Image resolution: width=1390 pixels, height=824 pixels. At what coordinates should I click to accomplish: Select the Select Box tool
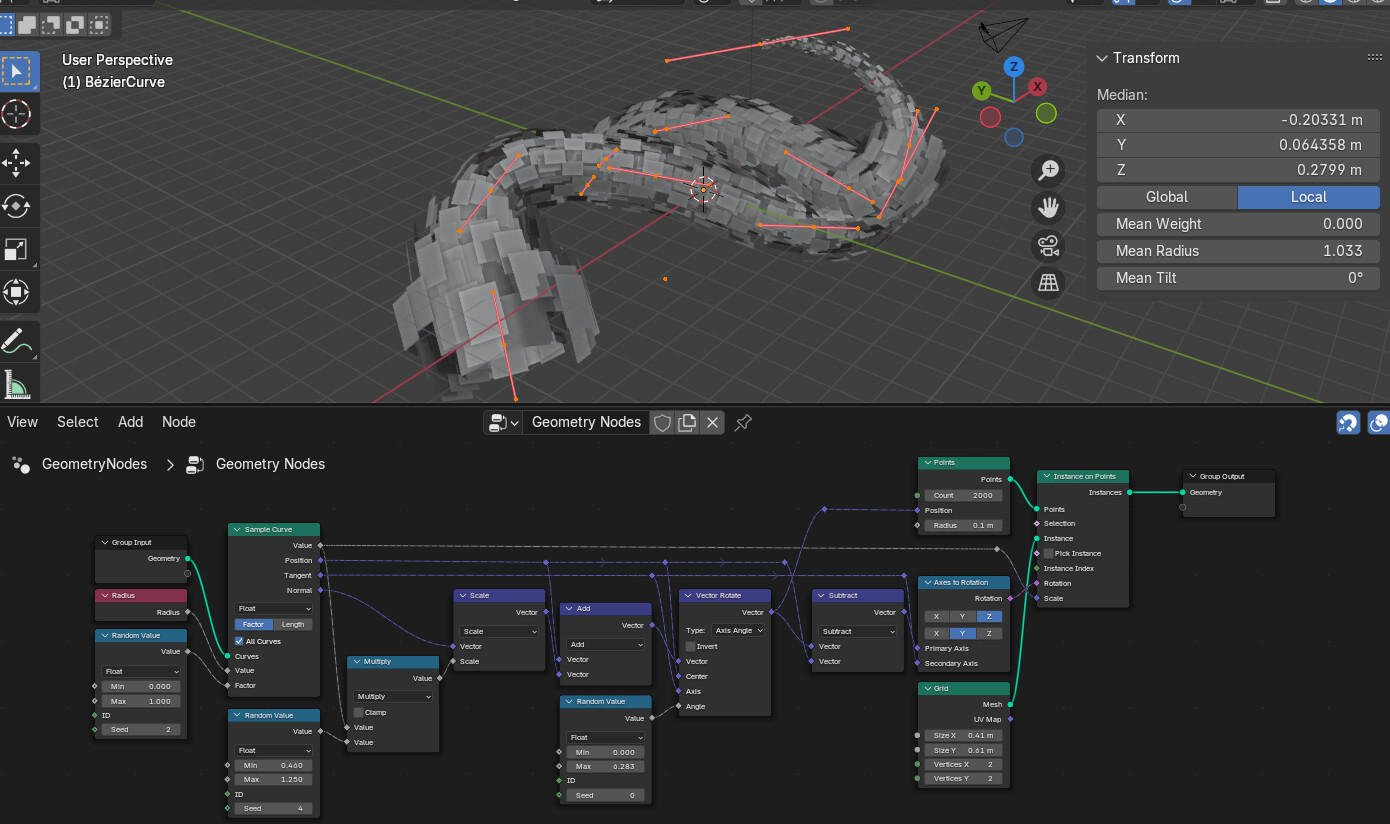click(17, 72)
